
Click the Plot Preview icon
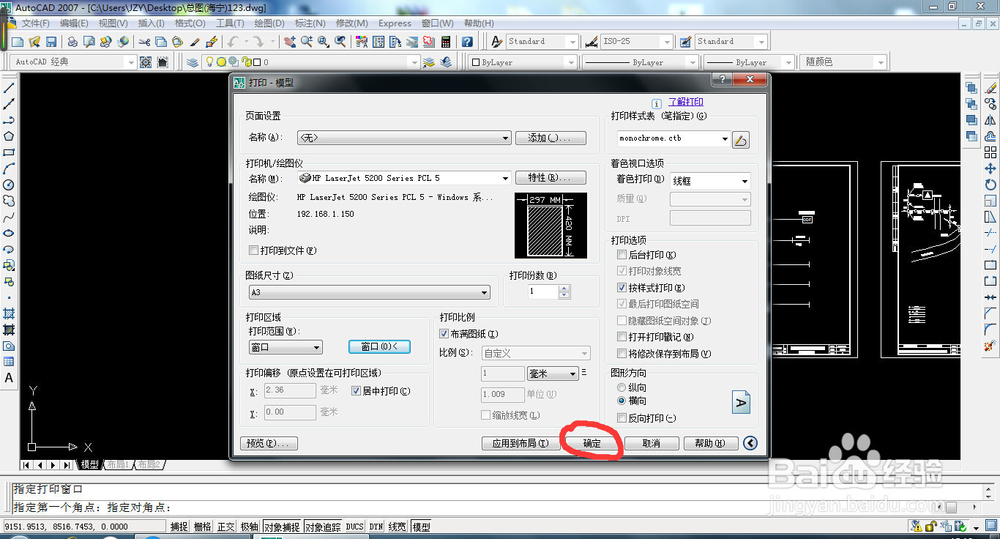pyautogui.click(x=89, y=42)
